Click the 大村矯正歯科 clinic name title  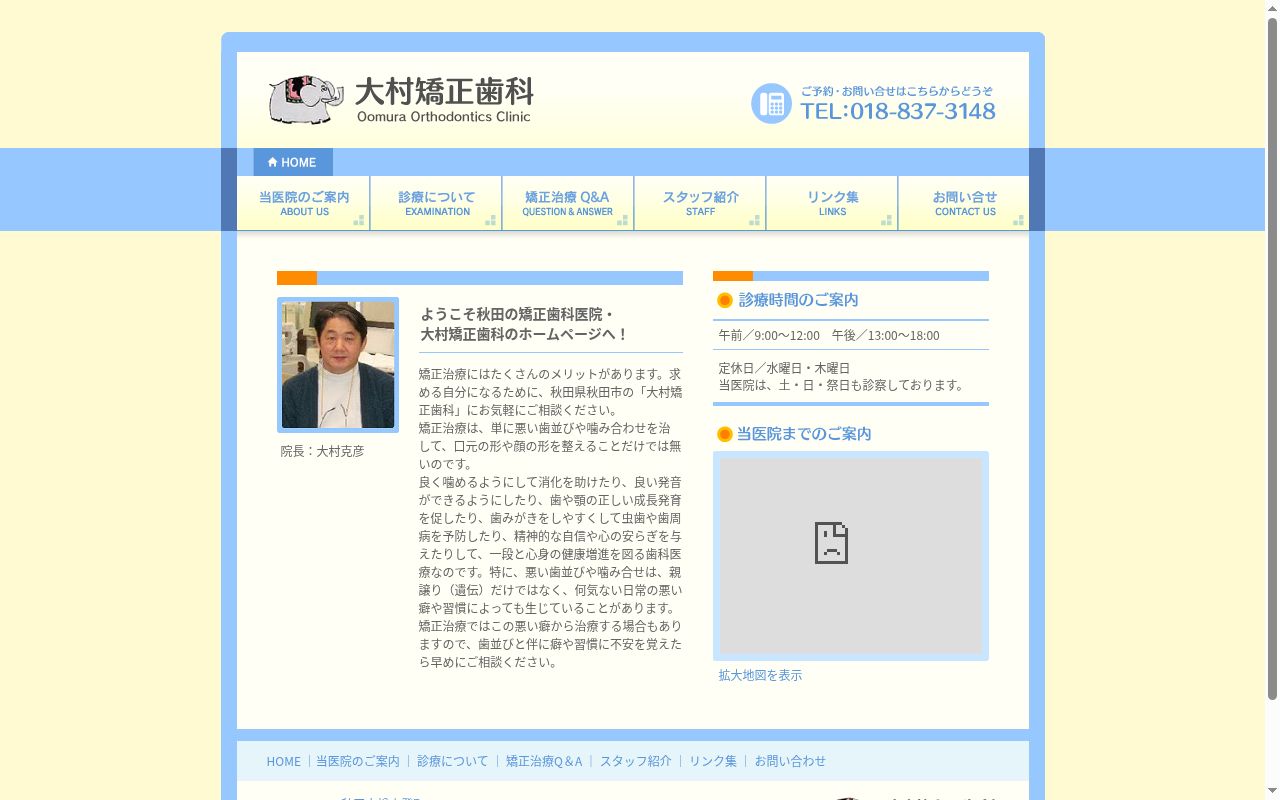click(x=444, y=92)
